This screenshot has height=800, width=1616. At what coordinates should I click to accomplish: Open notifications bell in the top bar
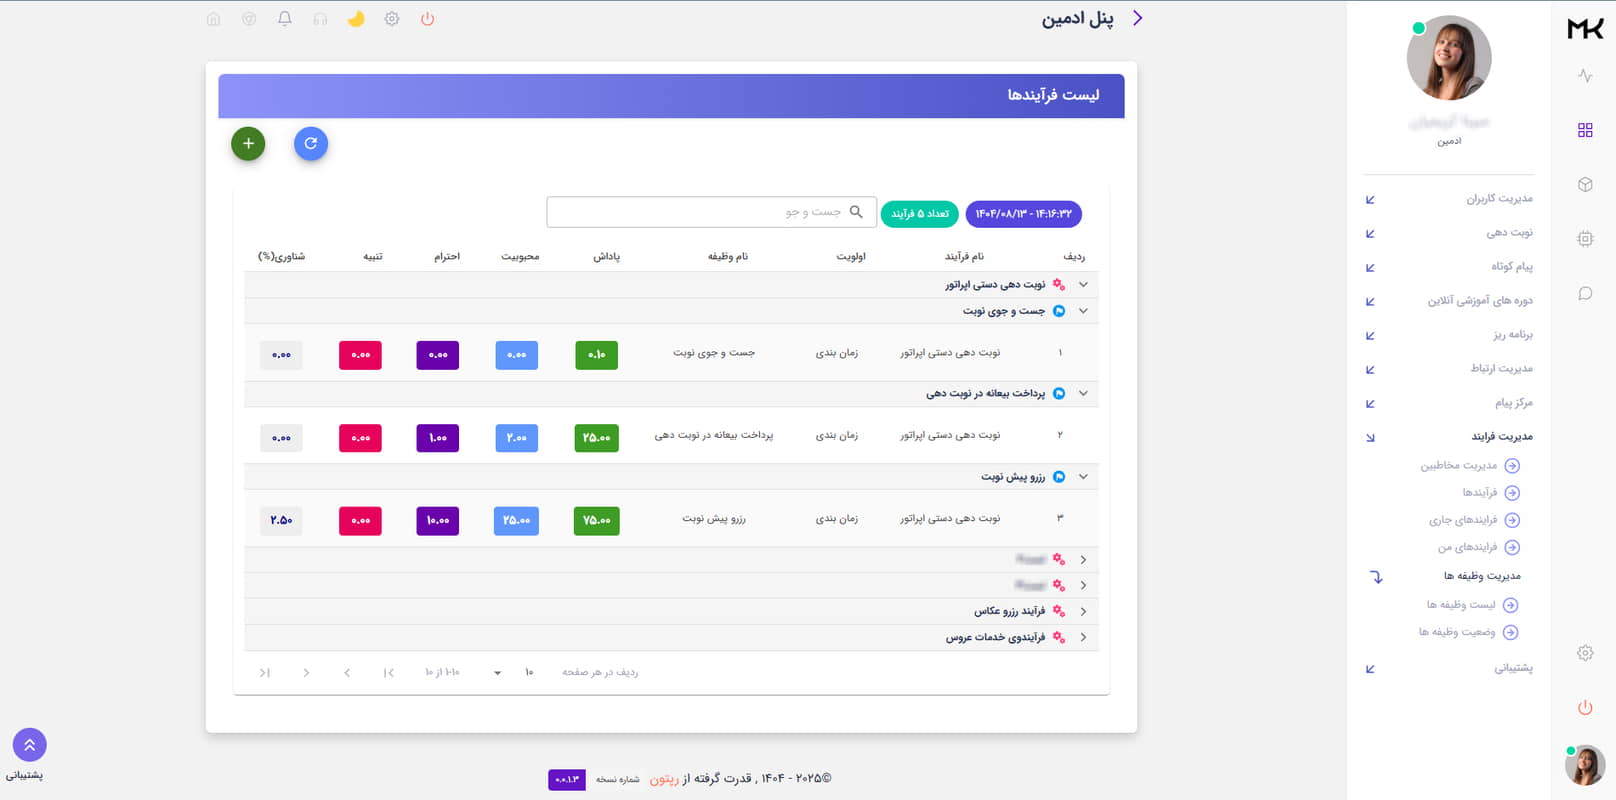[285, 19]
